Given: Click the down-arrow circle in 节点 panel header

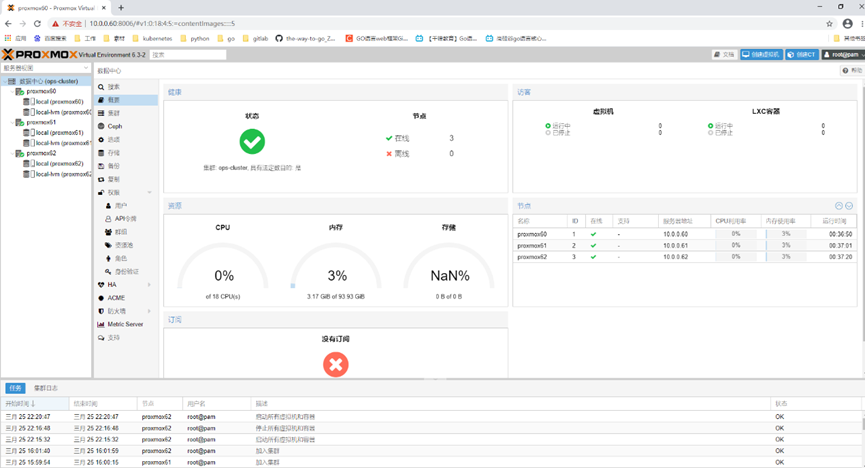Looking at the screenshot, I should click(x=849, y=206).
